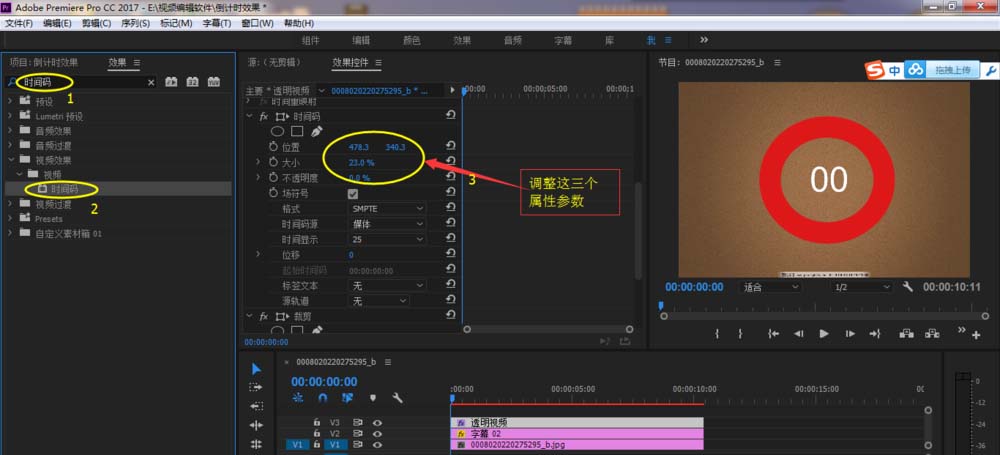Click the pen mask tool under 时间码
The image size is (1000, 455).
click(x=317, y=131)
